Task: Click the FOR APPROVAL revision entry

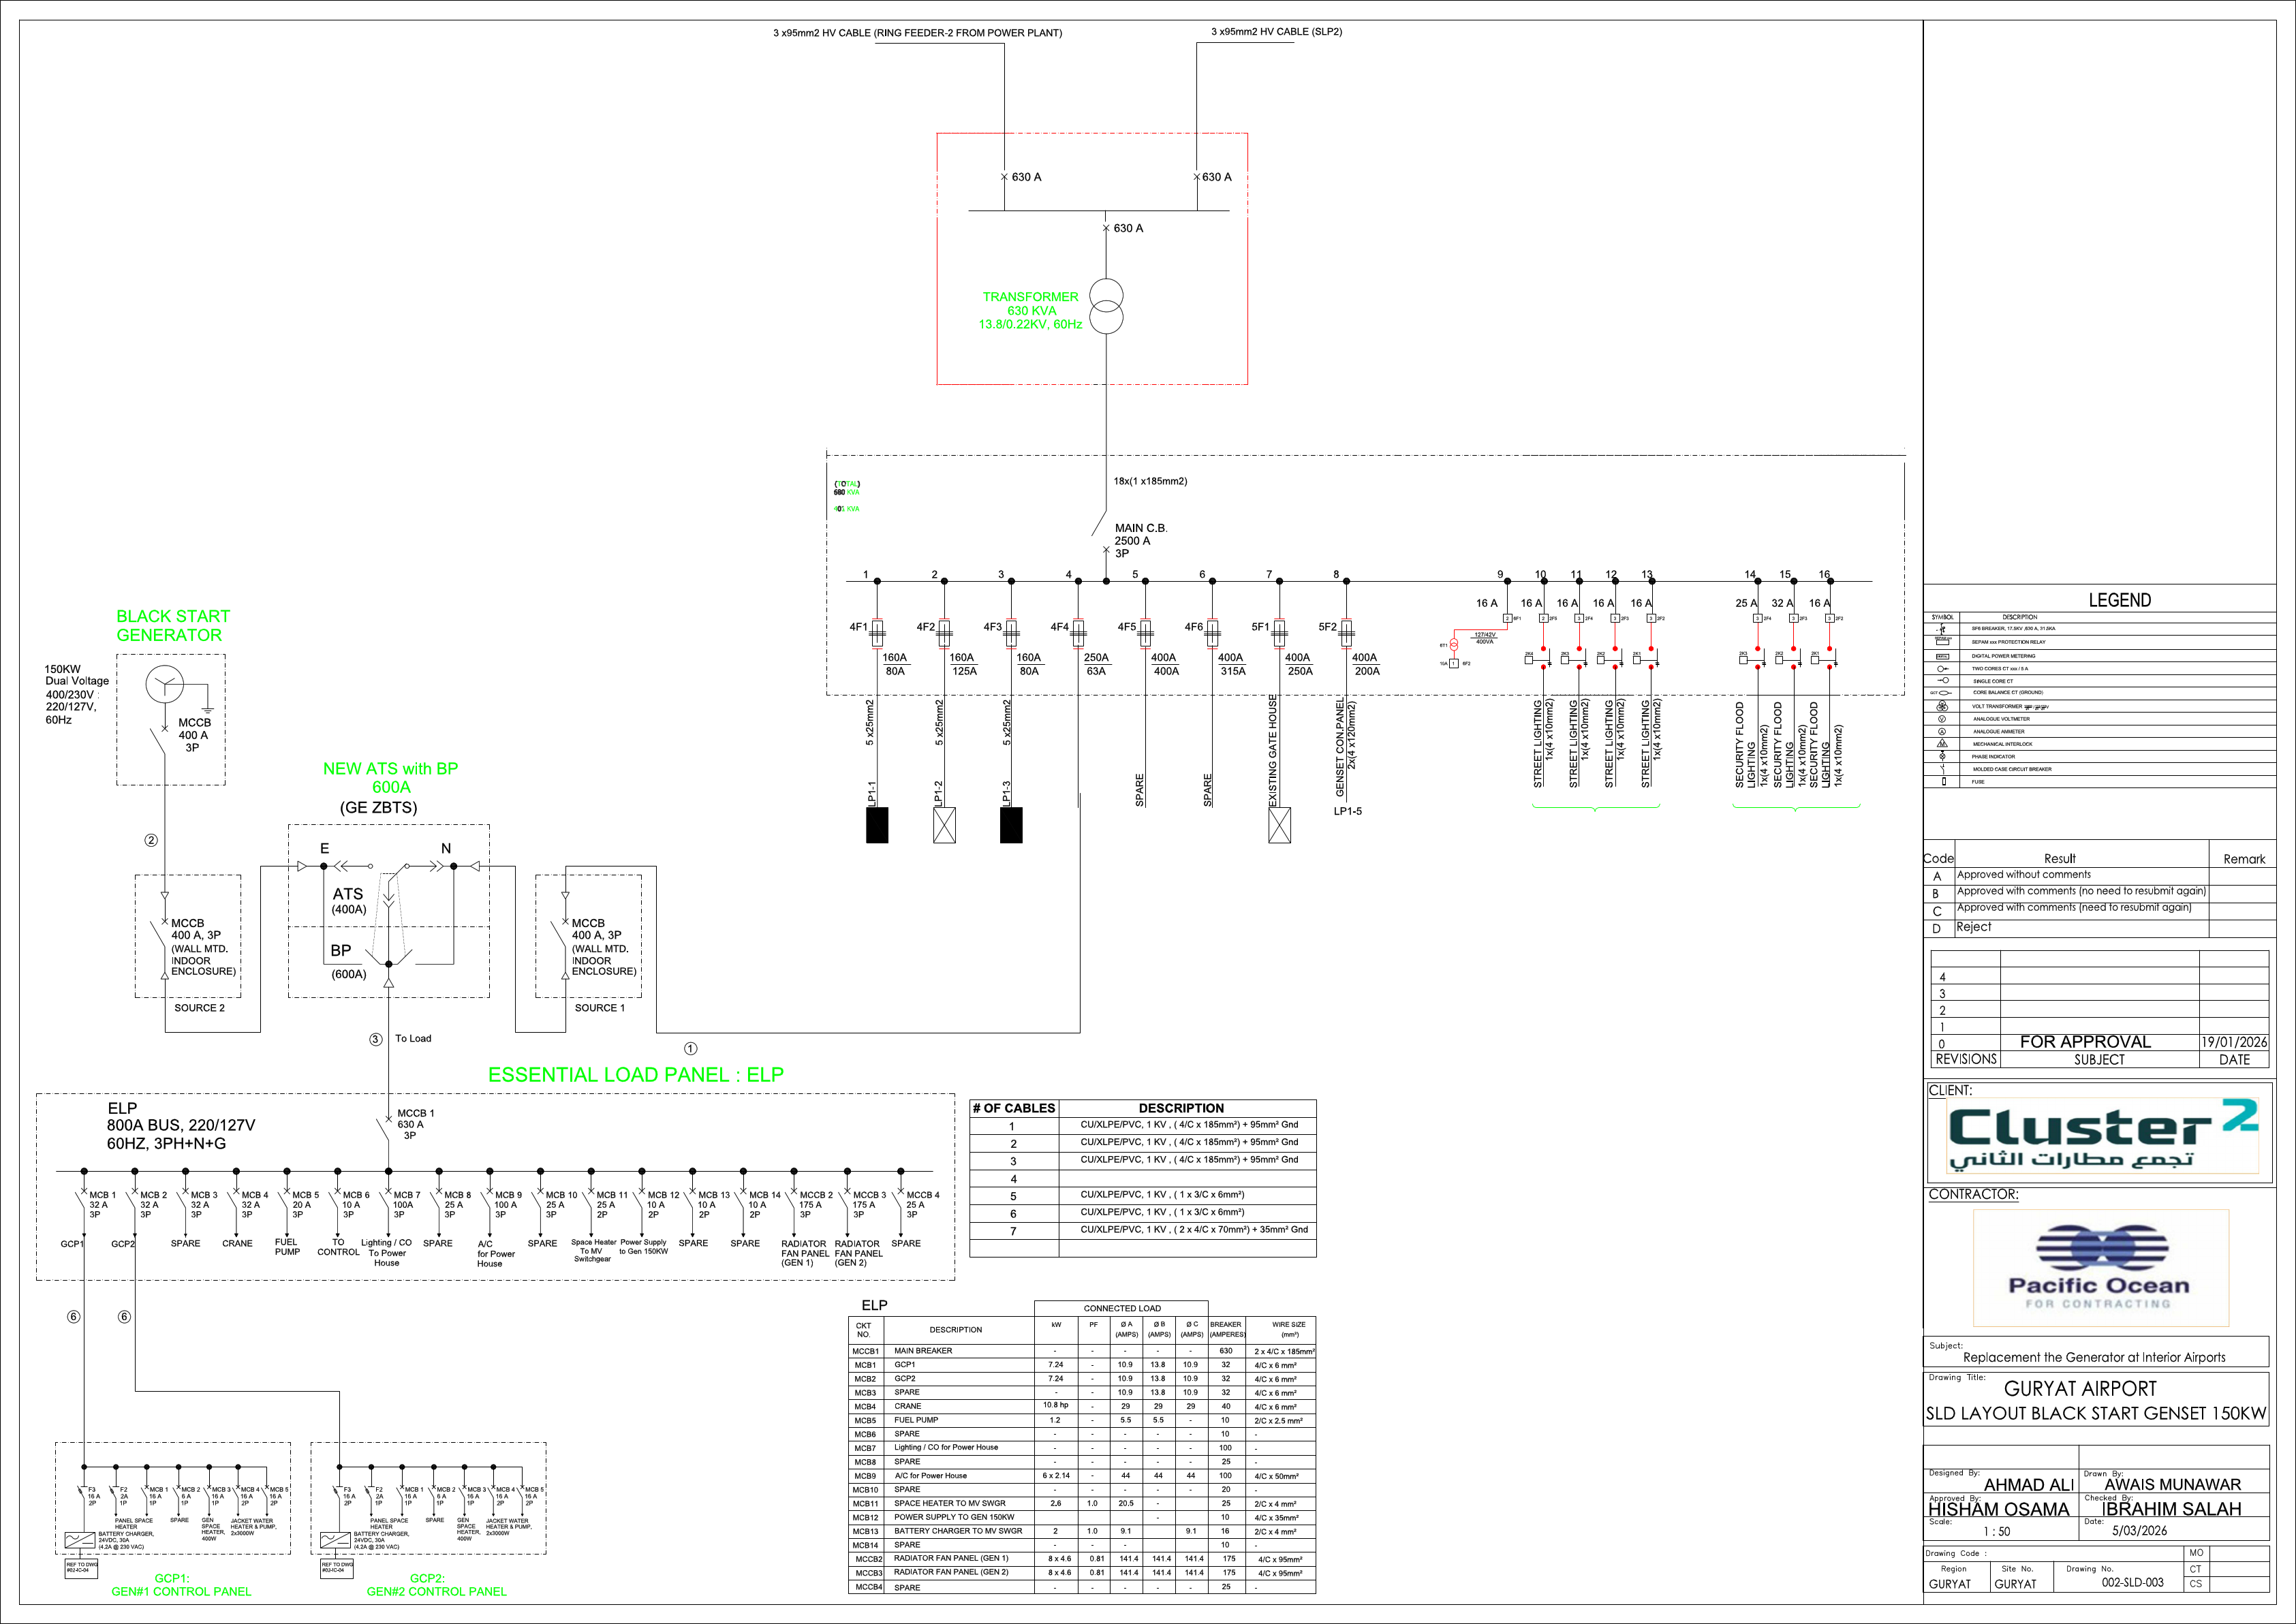Action: pos(2085,1042)
